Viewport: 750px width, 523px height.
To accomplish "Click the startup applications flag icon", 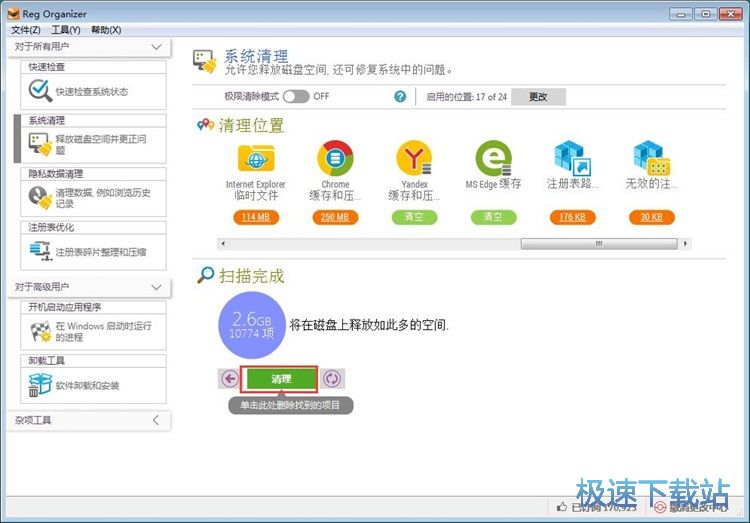I will (x=41, y=332).
